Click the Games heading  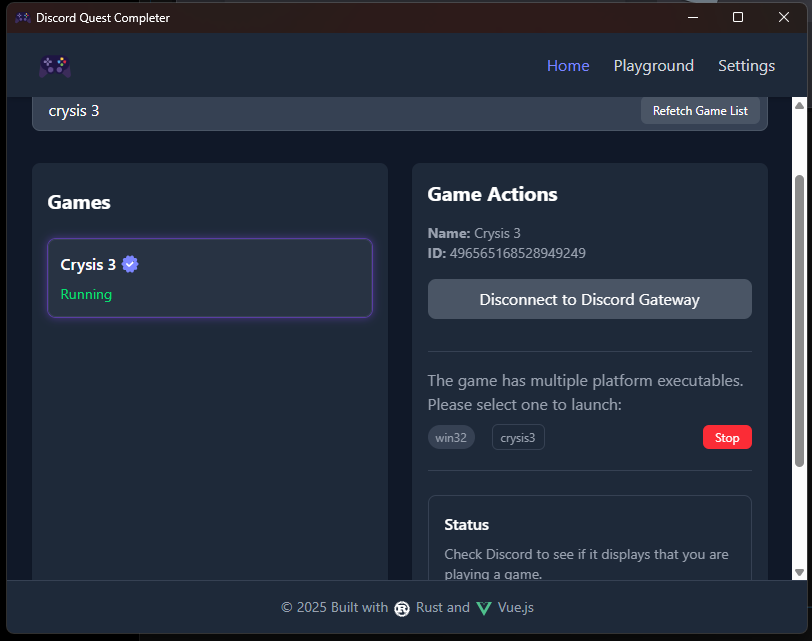[79, 202]
